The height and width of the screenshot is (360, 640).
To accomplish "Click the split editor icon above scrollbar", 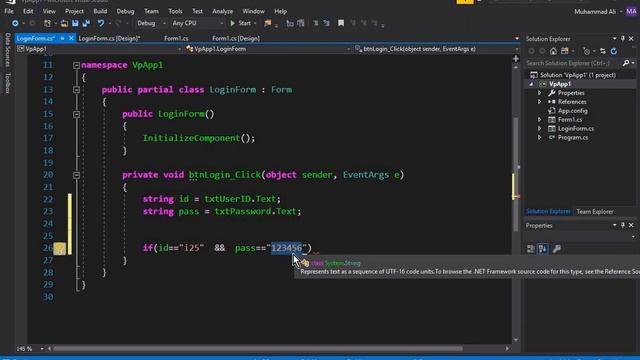I will (x=516, y=59).
